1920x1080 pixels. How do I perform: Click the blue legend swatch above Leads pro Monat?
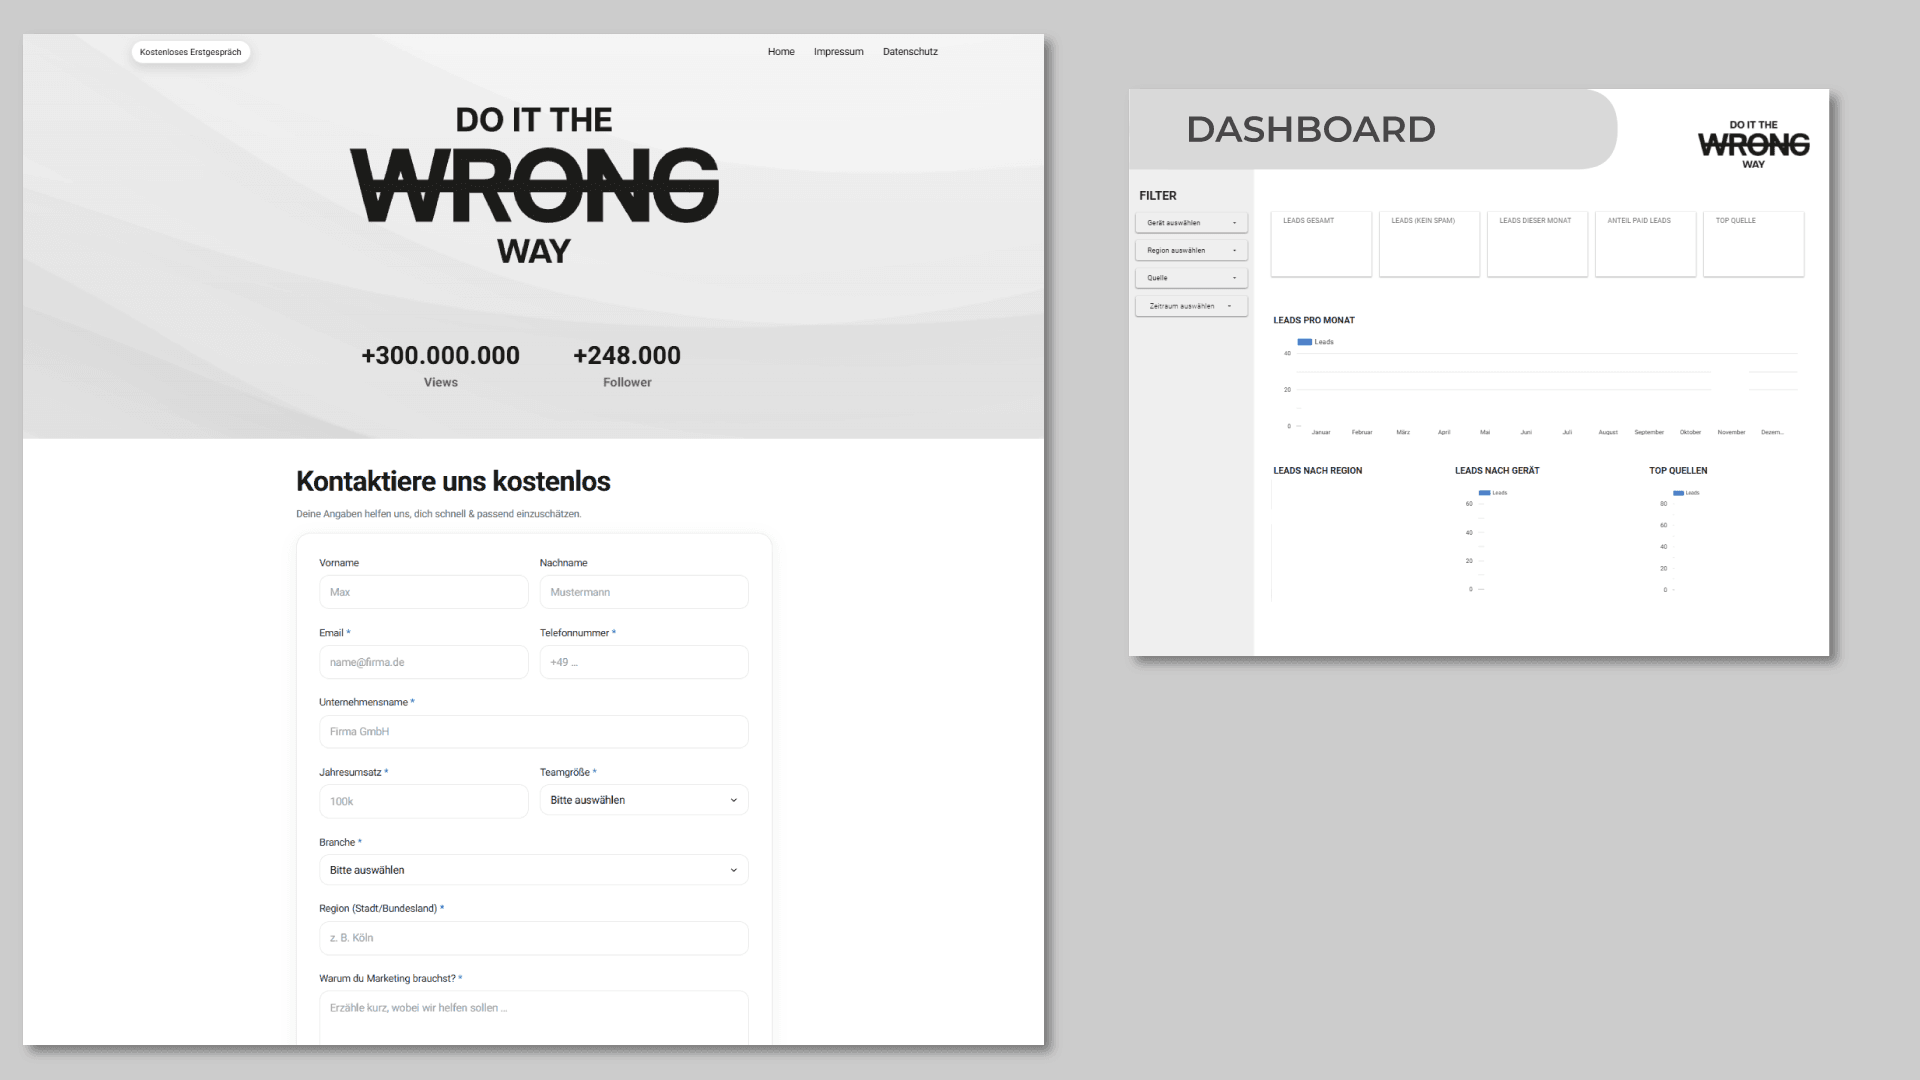coord(1303,342)
